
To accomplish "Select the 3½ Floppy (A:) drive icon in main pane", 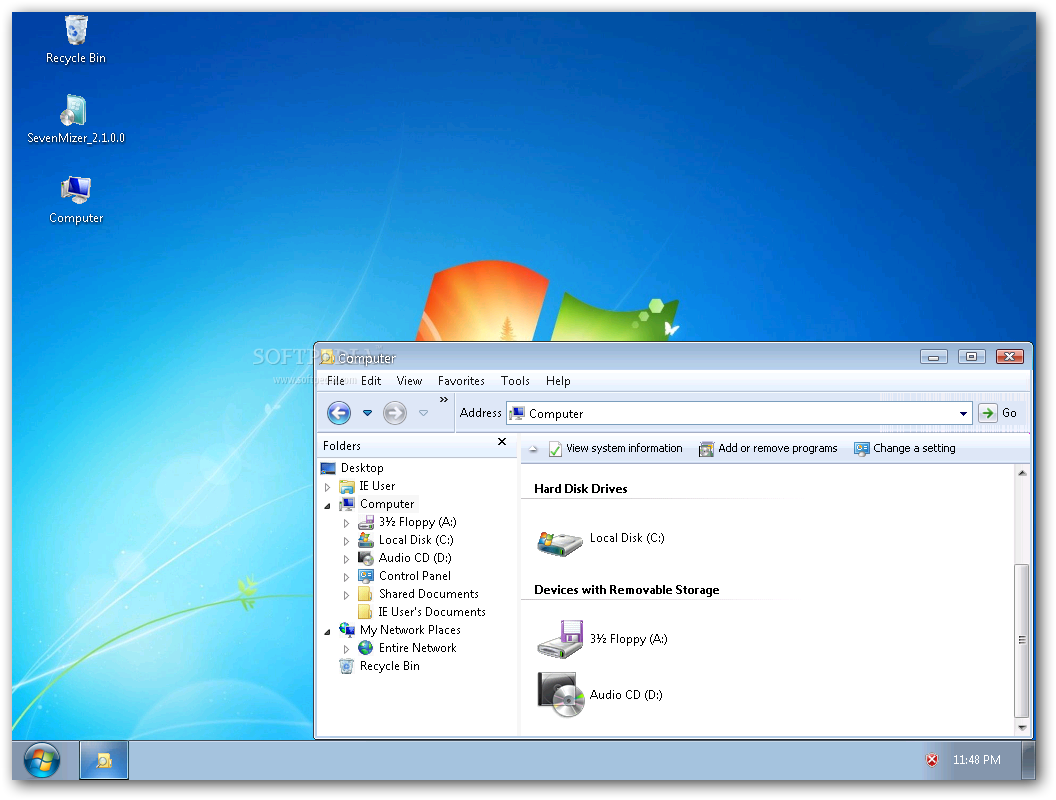I will click(560, 639).
